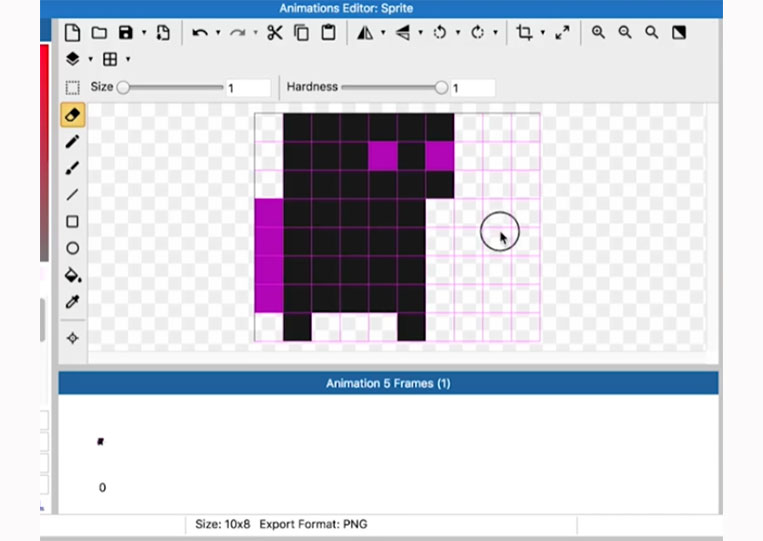Click the resize/scale image icon
This screenshot has width=763, height=541.
pyautogui.click(x=562, y=33)
